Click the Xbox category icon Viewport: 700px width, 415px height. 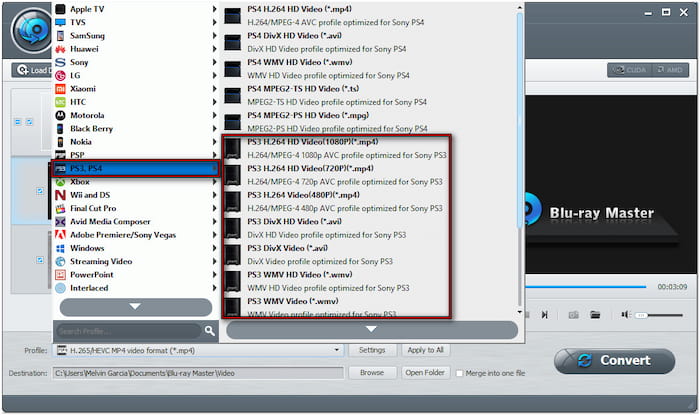click(60, 182)
